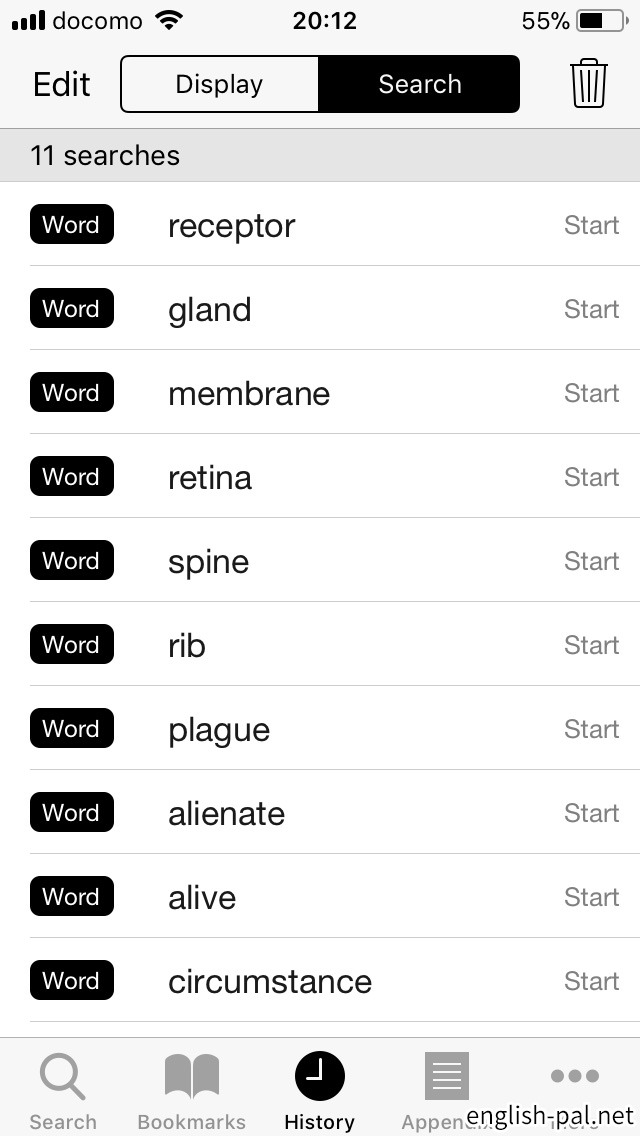Open the alive history entry
This screenshot has width=640, height=1136.
[202, 898]
